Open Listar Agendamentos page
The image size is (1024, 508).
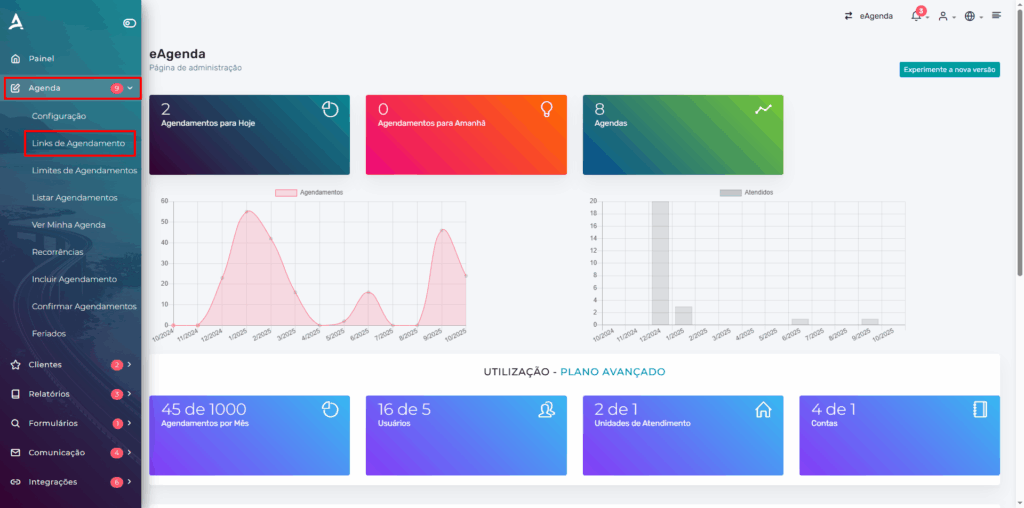(x=74, y=197)
